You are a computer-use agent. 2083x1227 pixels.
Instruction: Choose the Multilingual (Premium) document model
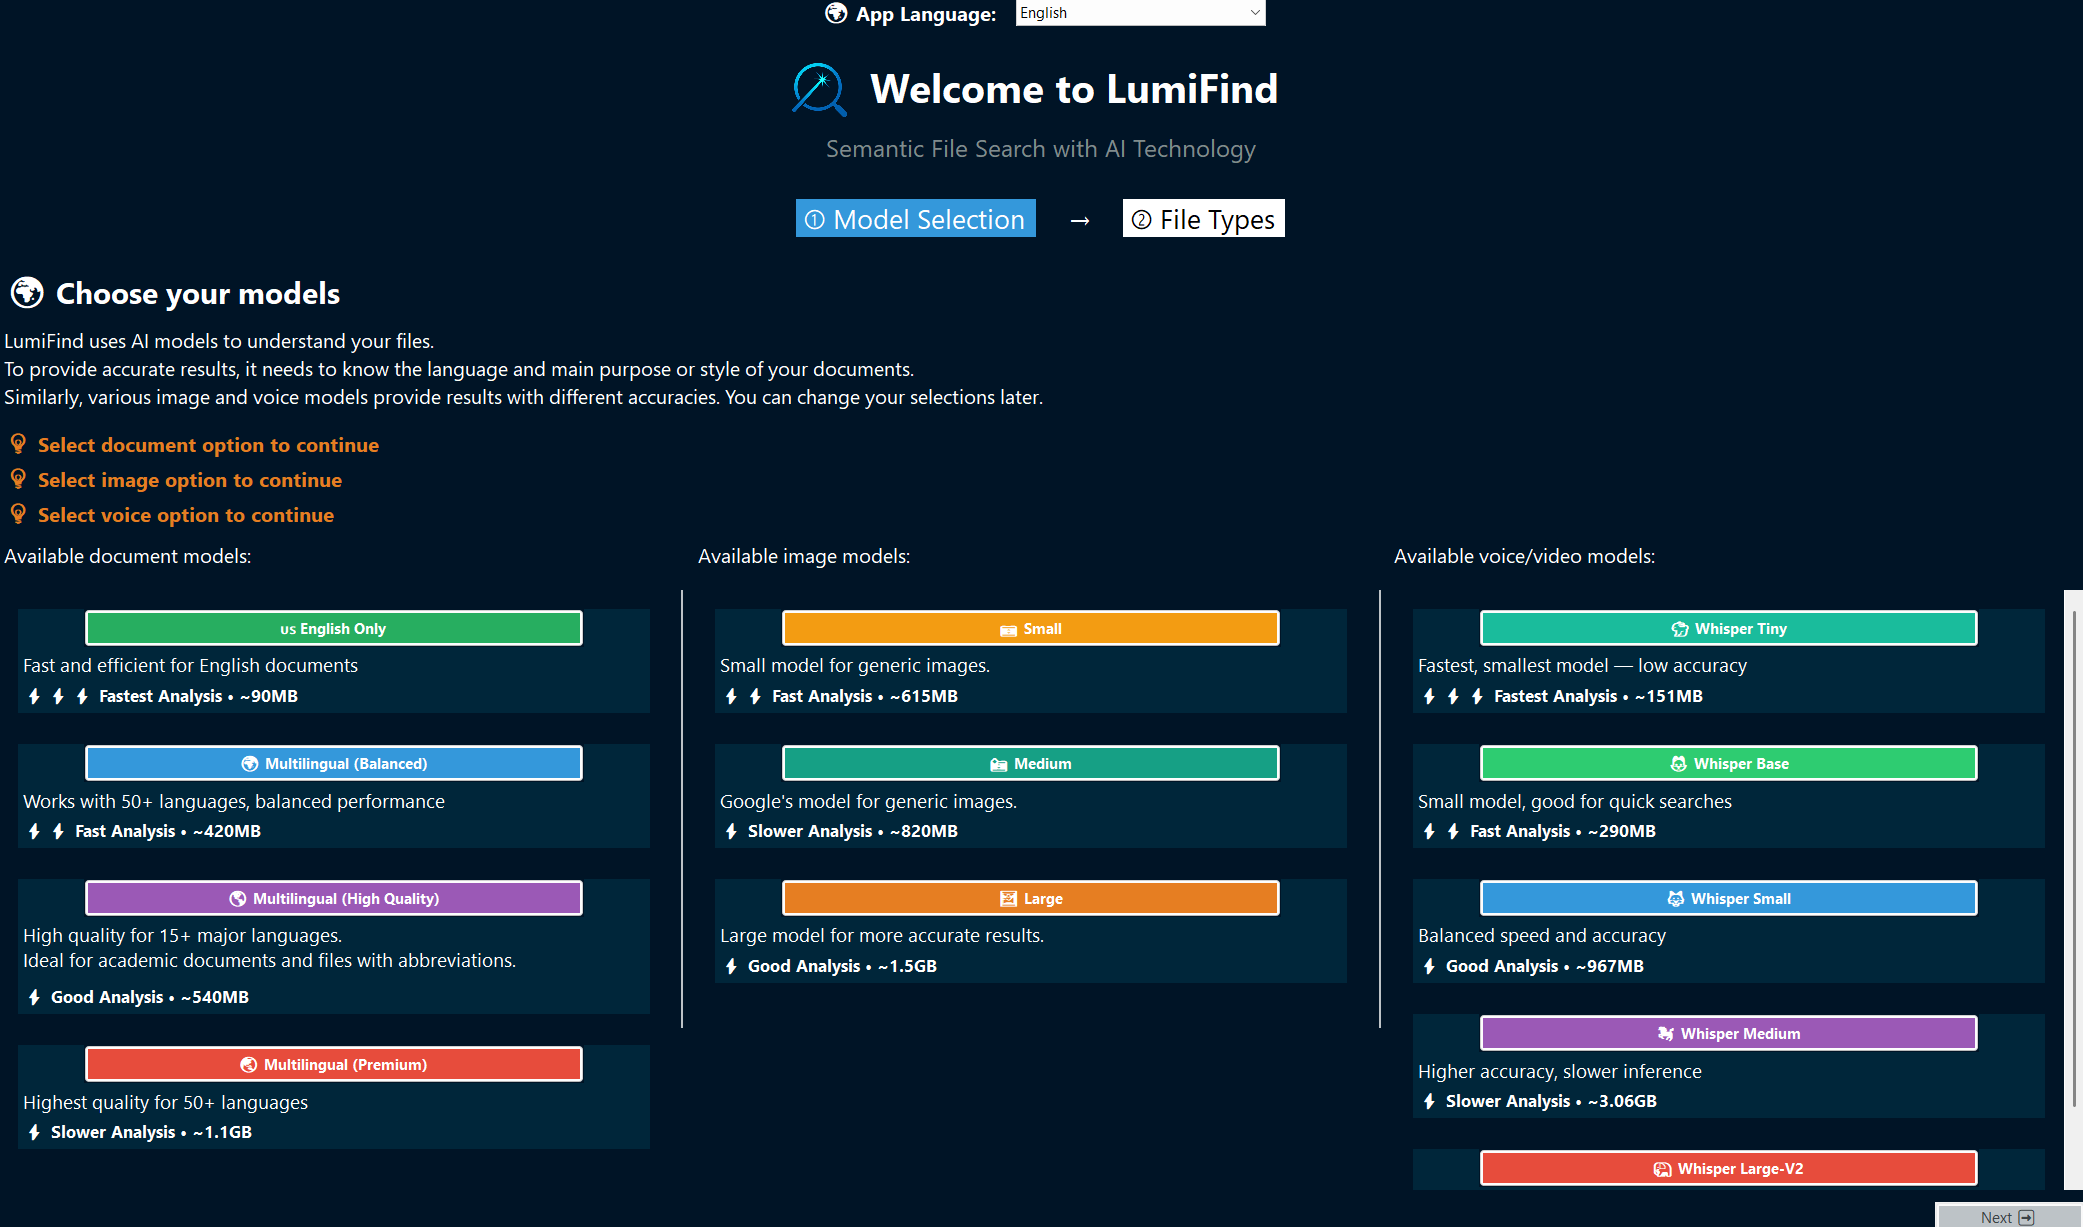[334, 1064]
